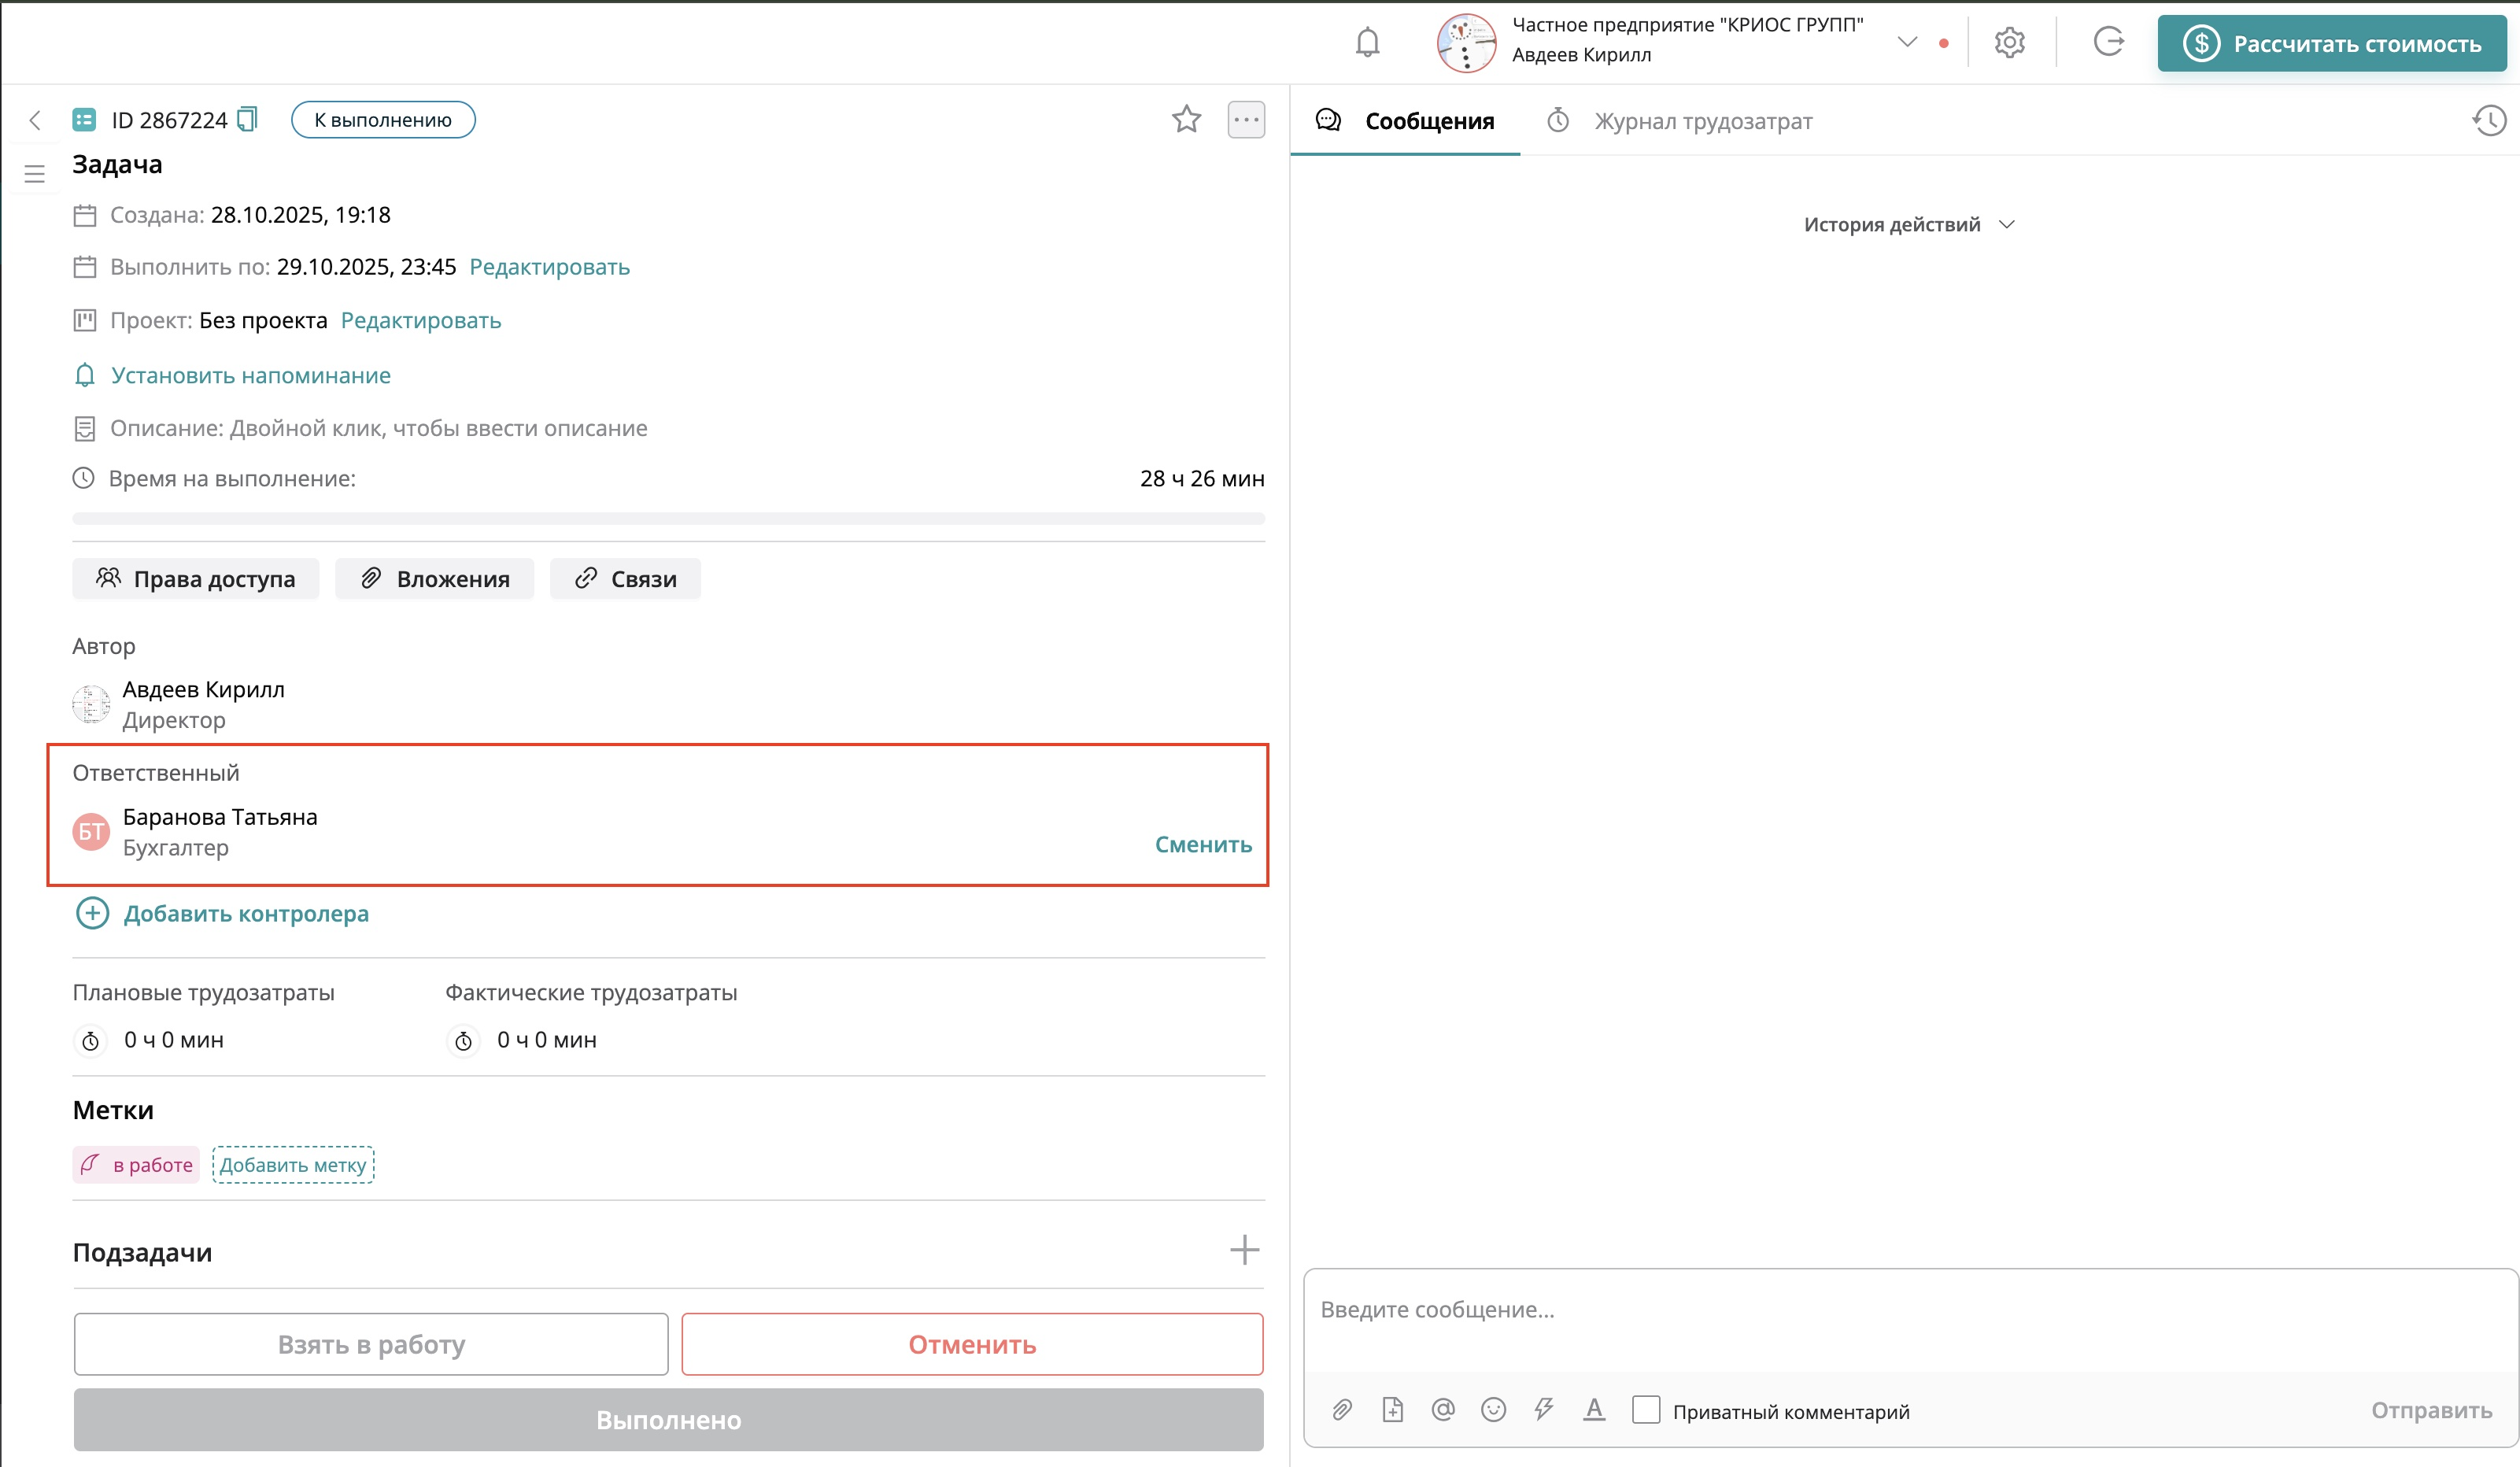2520x1467 pixels.
Task: Open company account dropdown chevron
Action: pos(1907,42)
